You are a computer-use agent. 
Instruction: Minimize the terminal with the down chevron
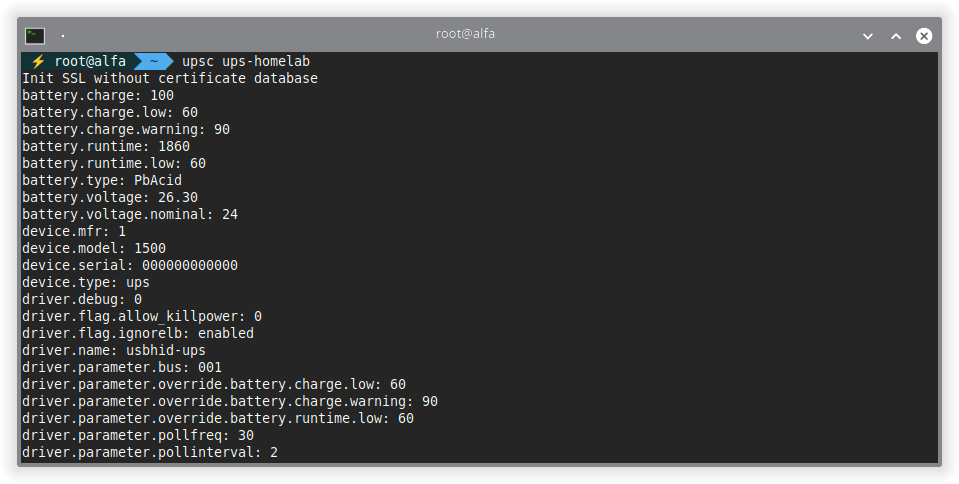868,35
